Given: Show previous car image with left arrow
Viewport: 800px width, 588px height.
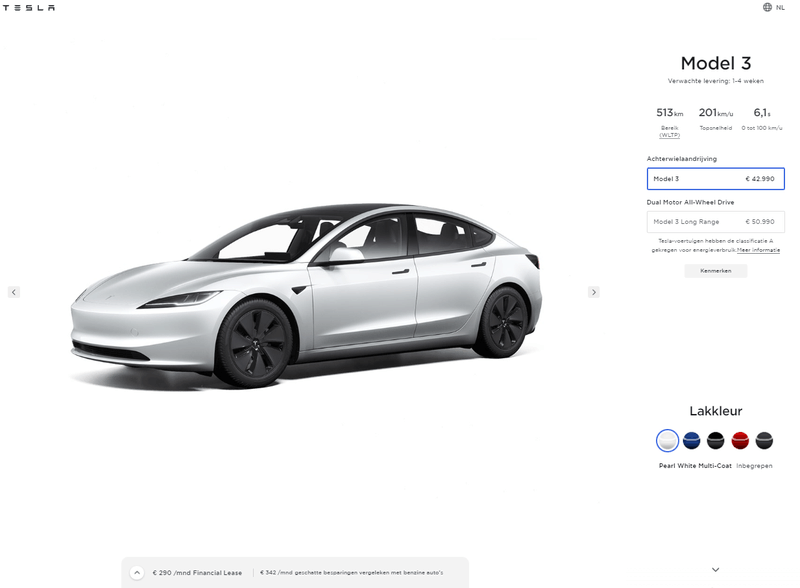Looking at the screenshot, I should pyautogui.click(x=14, y=292).
